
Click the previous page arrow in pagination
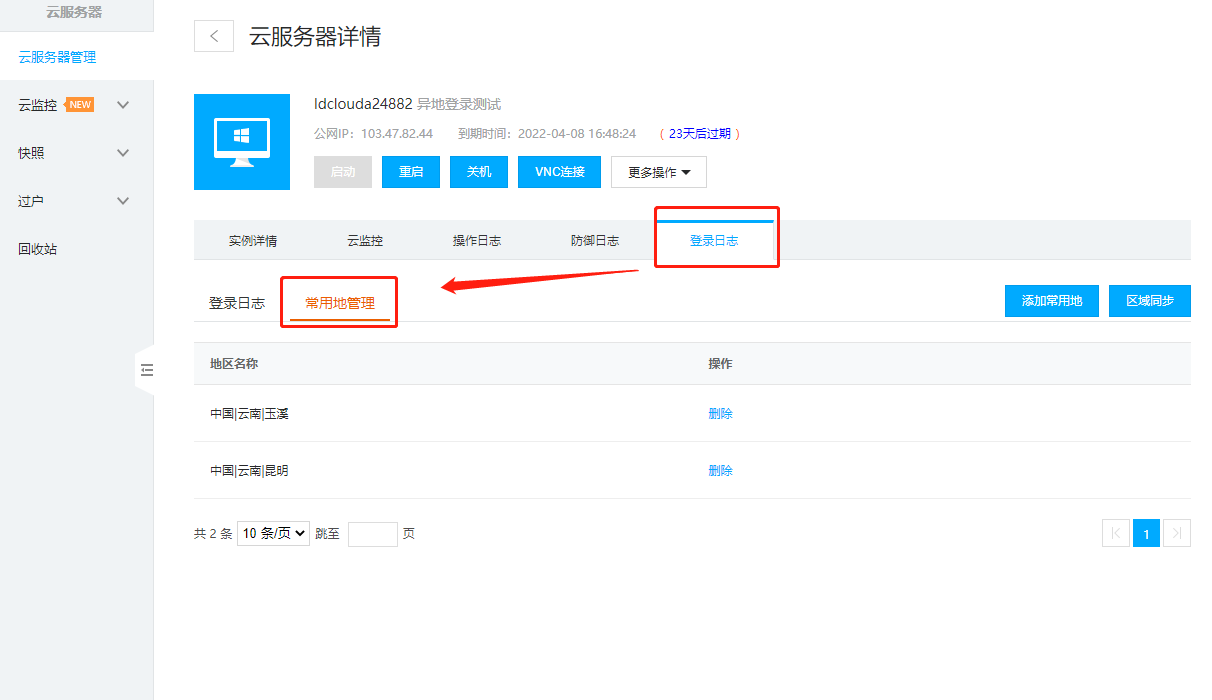pyautogui.click(x=1115, y=533)
